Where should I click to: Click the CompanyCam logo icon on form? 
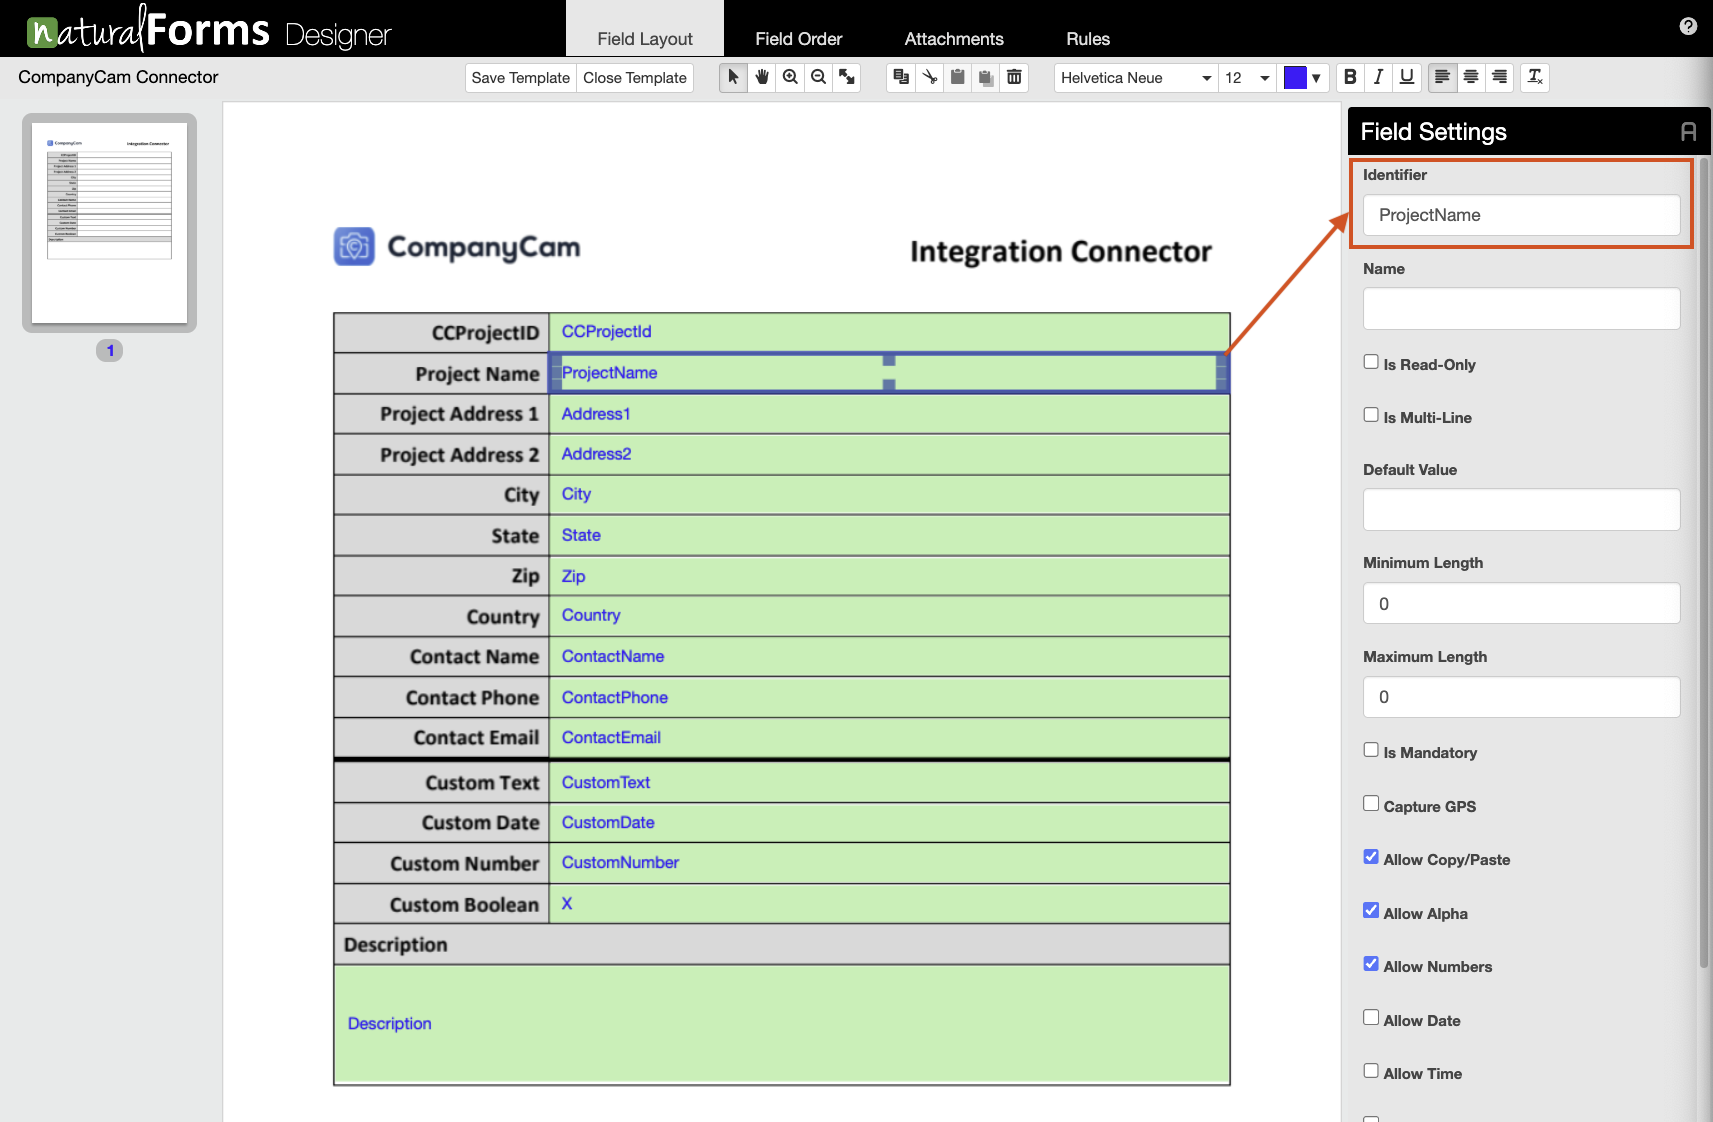coord(354,246)
